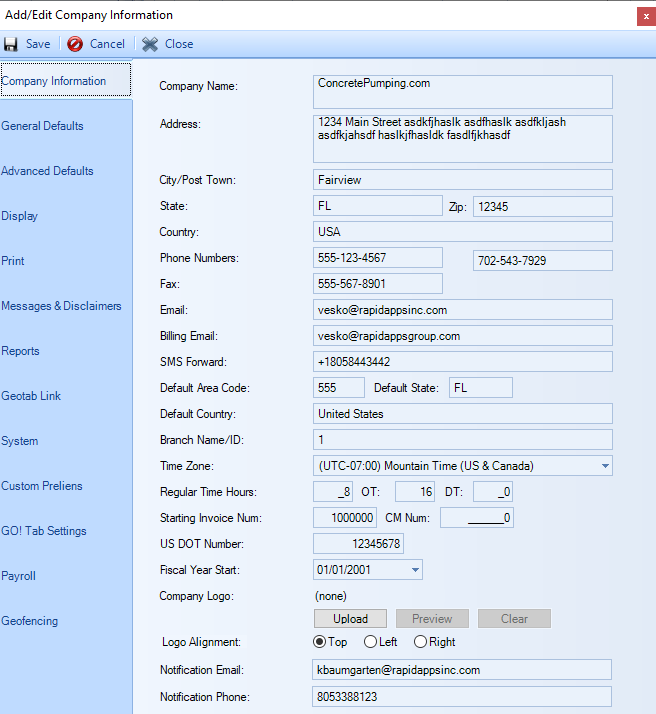Select Right logo alignment radio button
The width and height of the screenshot is (656, 714).
[420, 642]
